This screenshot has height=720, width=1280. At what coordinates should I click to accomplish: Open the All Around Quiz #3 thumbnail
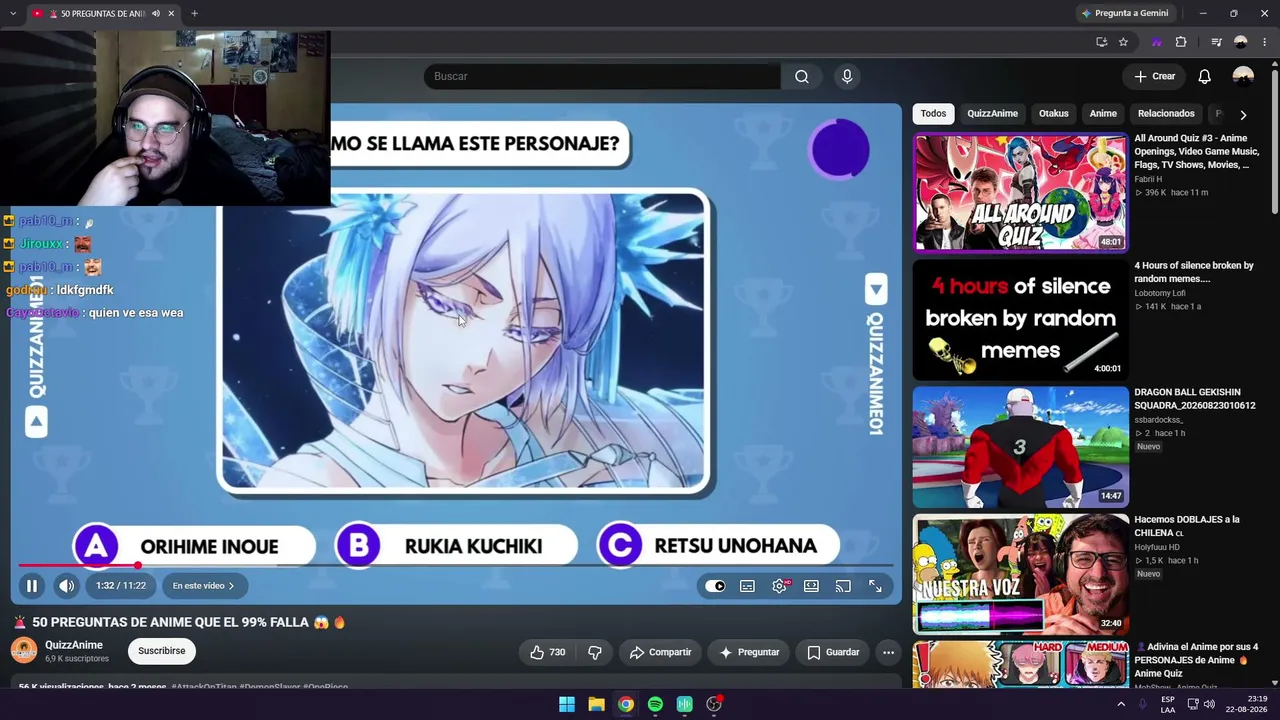(1020, 191)
